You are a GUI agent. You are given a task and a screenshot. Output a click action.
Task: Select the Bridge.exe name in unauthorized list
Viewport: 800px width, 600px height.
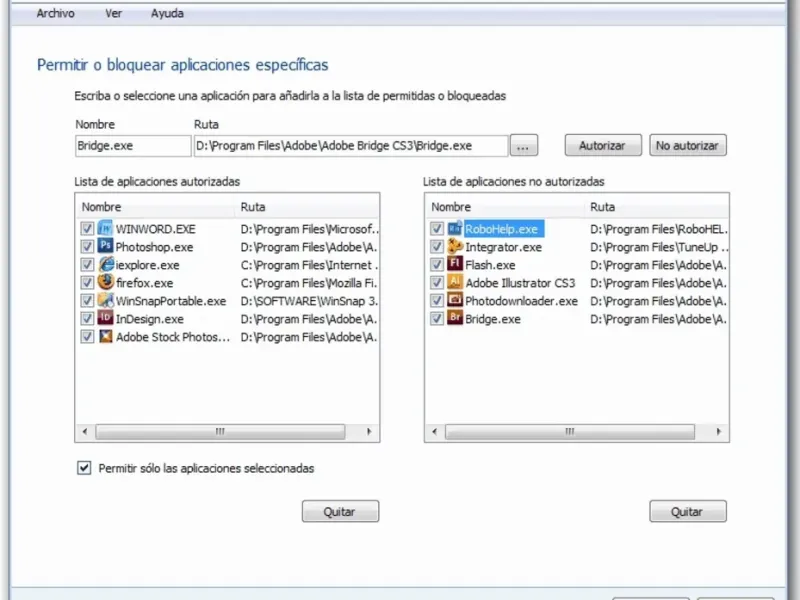point(493,319)
